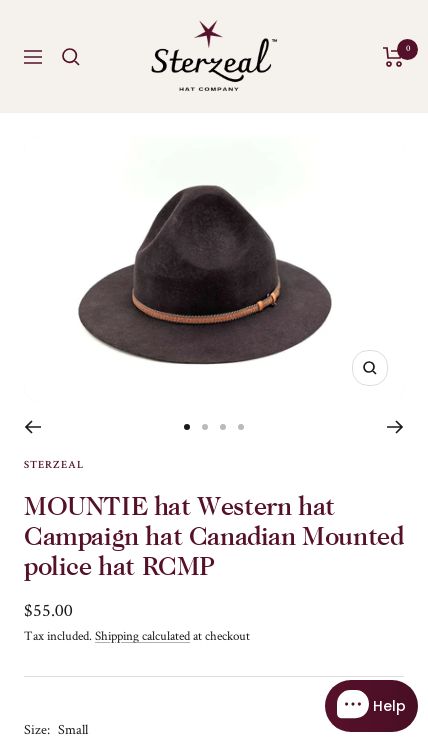Open the search magnifier in header
Screen dimensions: 428x746
[x=70, y=57]
